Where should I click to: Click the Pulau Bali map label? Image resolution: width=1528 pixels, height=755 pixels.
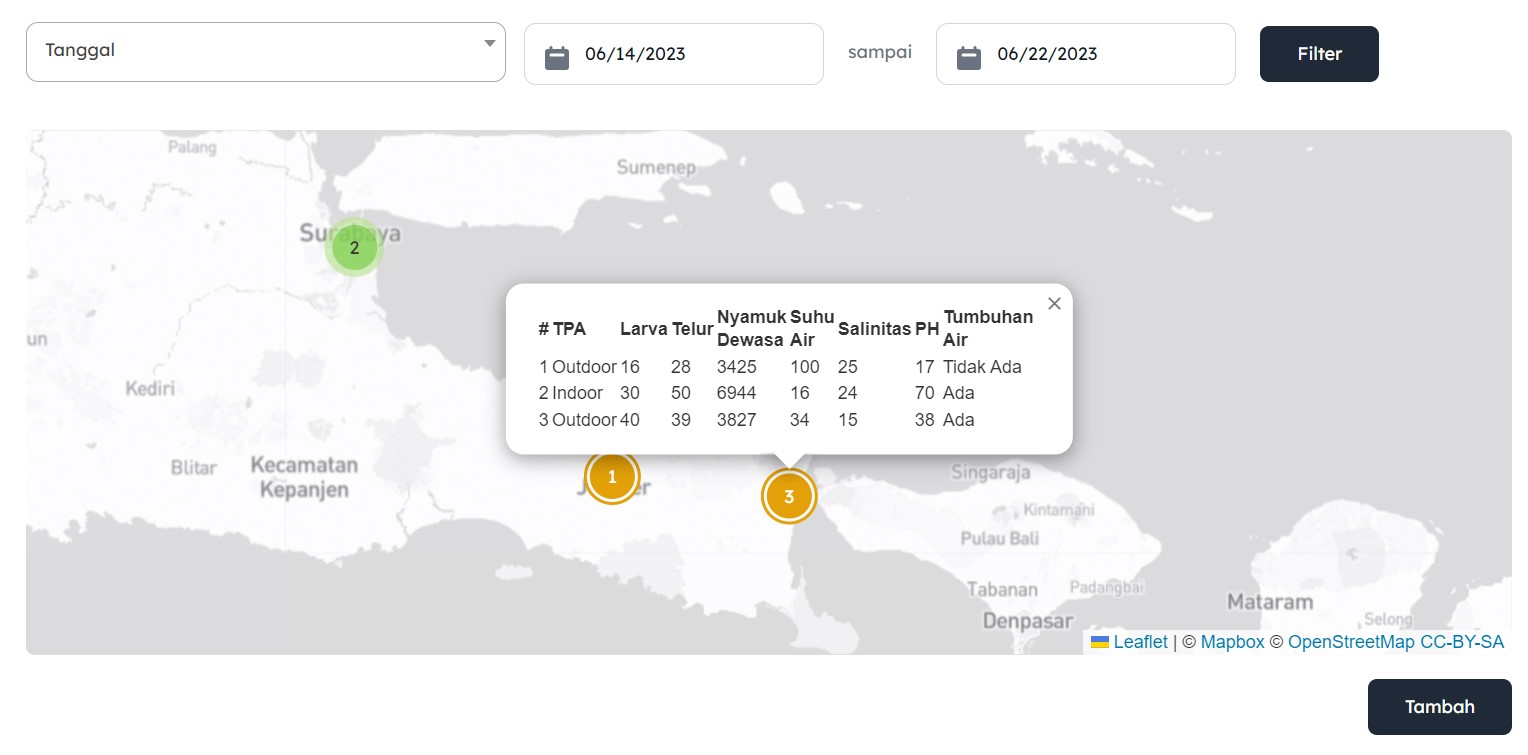click(x=1000, y=538)
